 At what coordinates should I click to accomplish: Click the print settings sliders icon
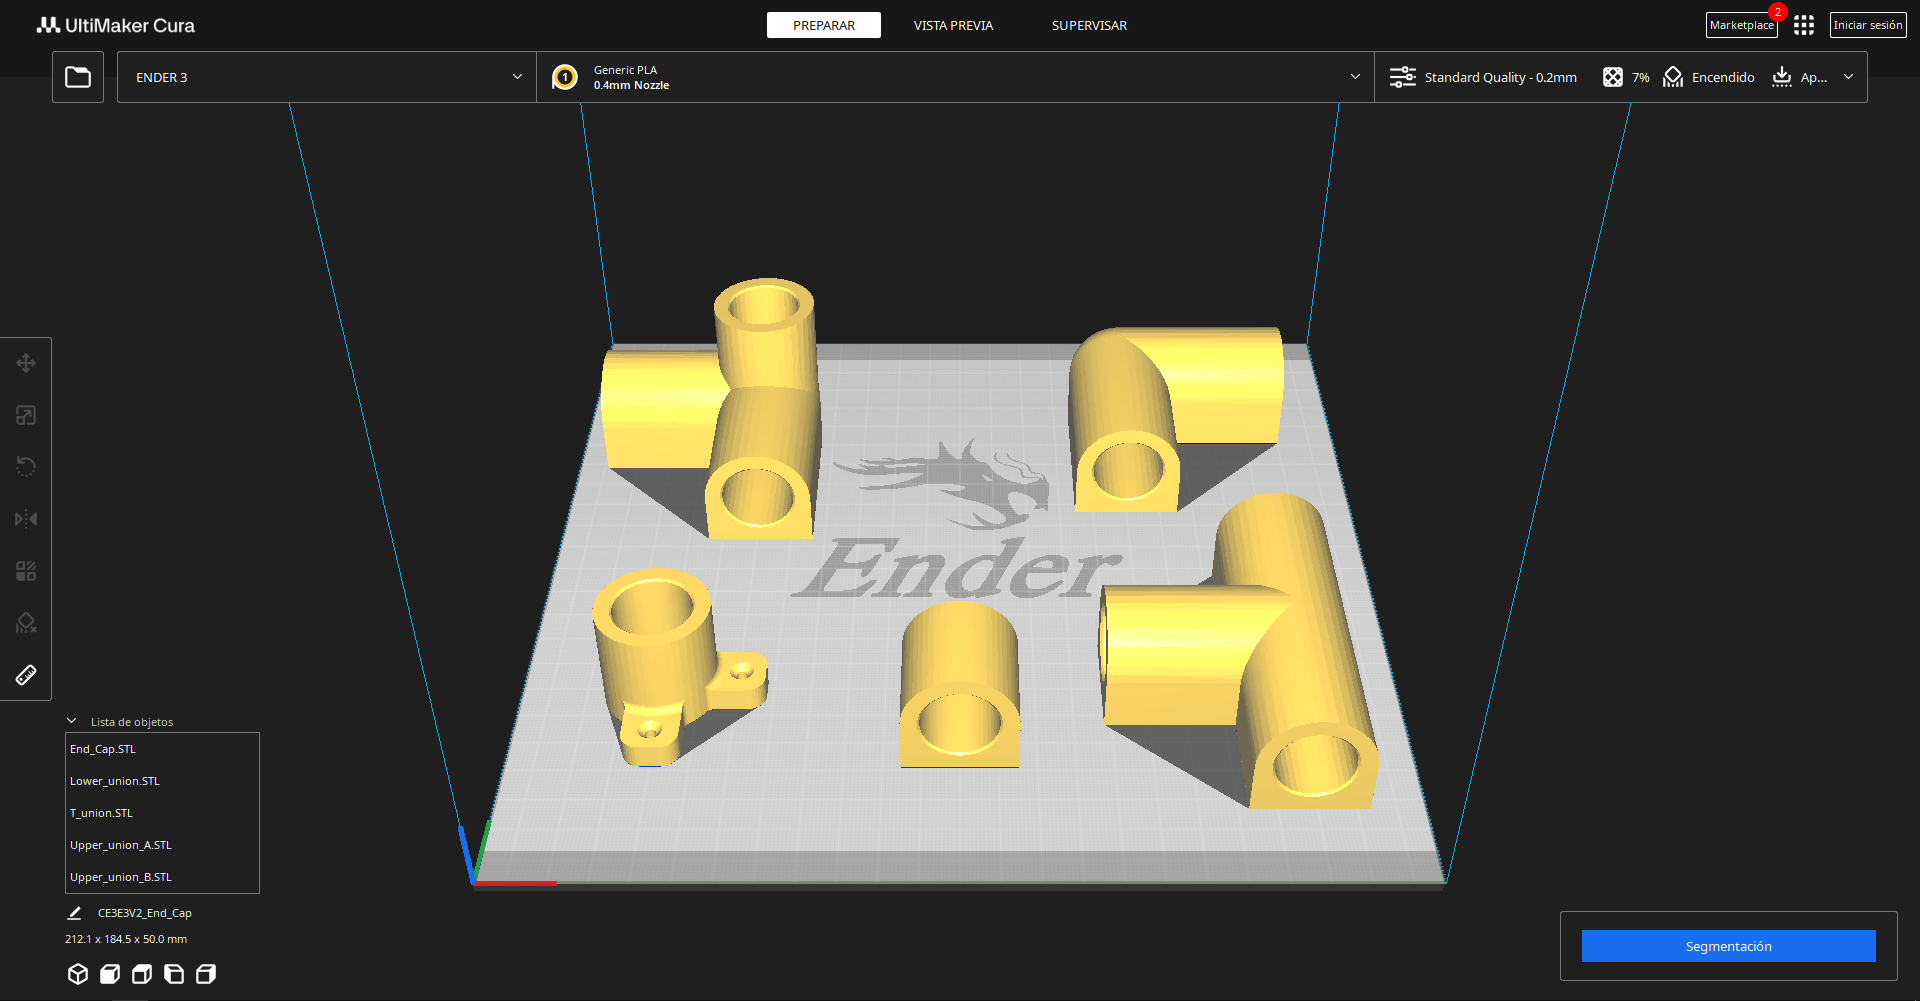1403,77
